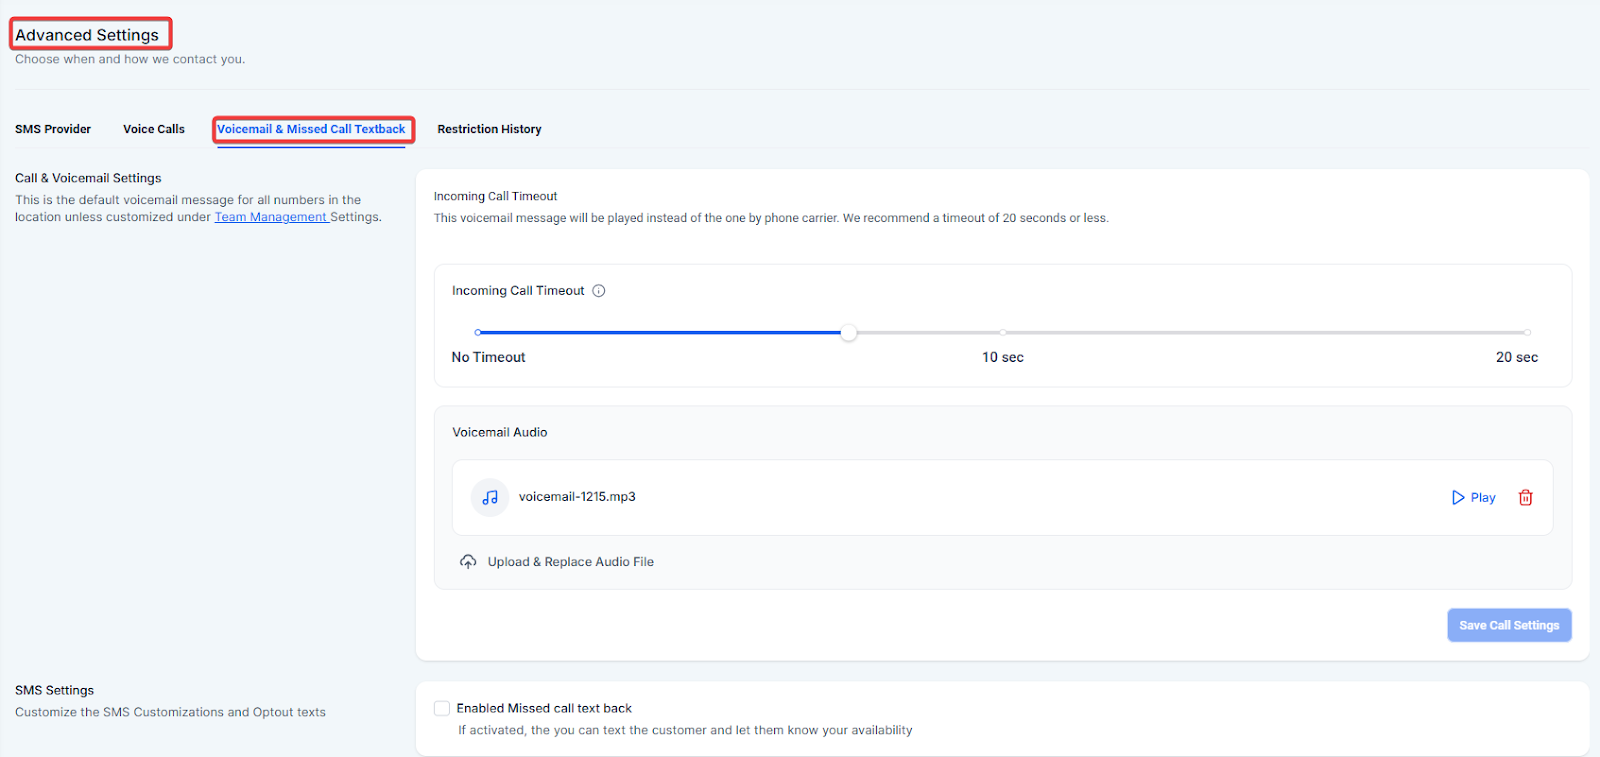The height and width of the screenshot is (757, 1600).
Task: Play the voicemail-1215.mp3 audio
Action: [x=1473, y=497]
